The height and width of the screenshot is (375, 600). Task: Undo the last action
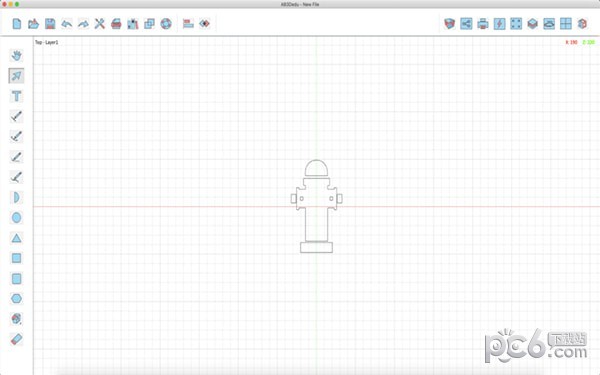tap(67, 24)
